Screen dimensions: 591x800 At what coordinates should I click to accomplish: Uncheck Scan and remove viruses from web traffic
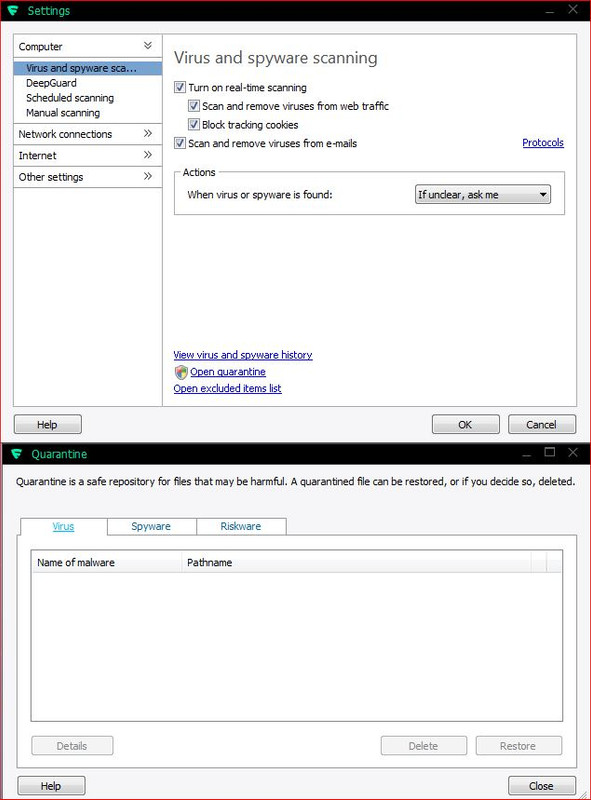point(193,106)
